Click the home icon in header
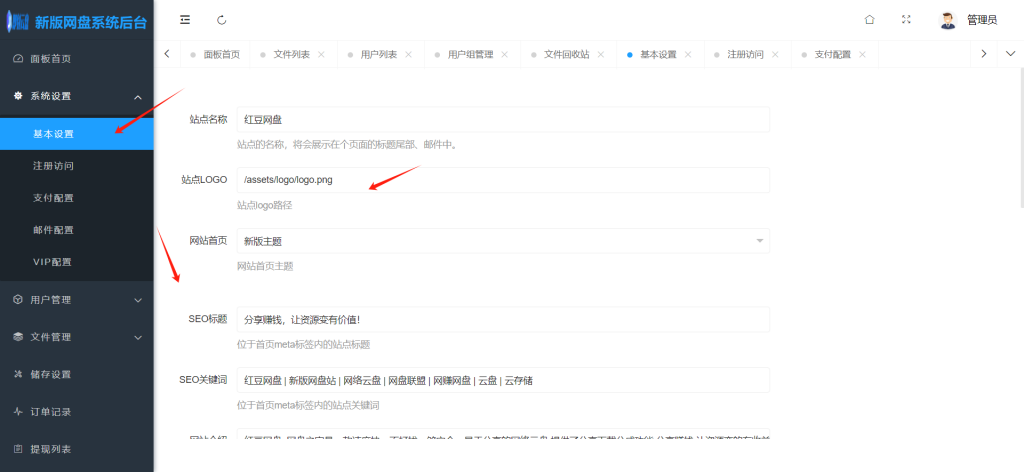Viewport: 1024px width, 472px height. click(x=869, y=20)
